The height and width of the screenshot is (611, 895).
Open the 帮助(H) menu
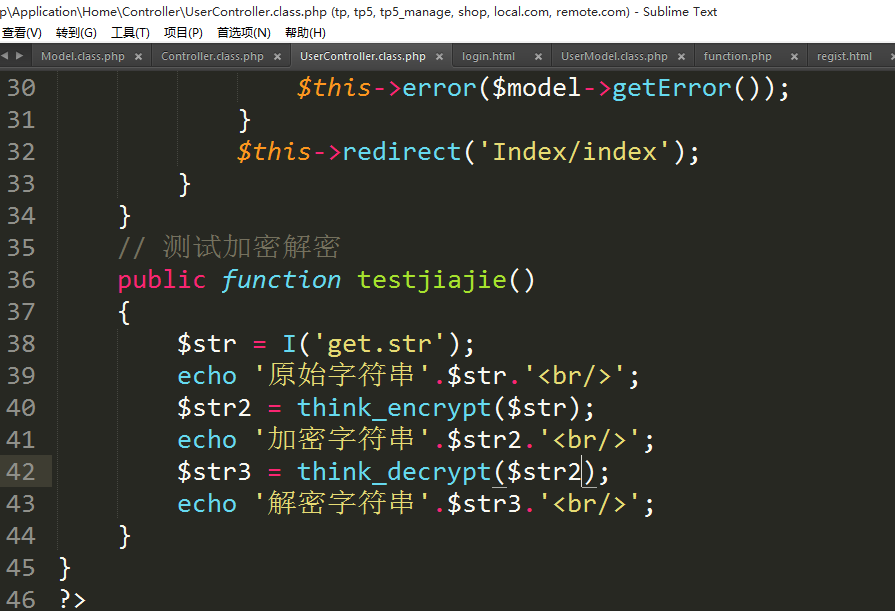pyautogui.click(x=305, y=33)
